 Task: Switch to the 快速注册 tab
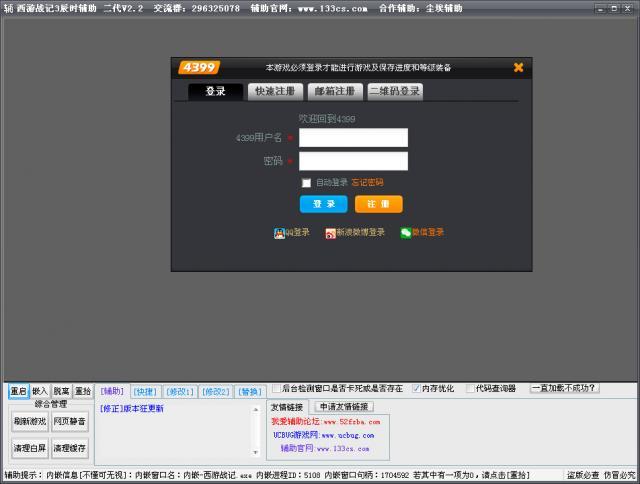click(275, 91)
